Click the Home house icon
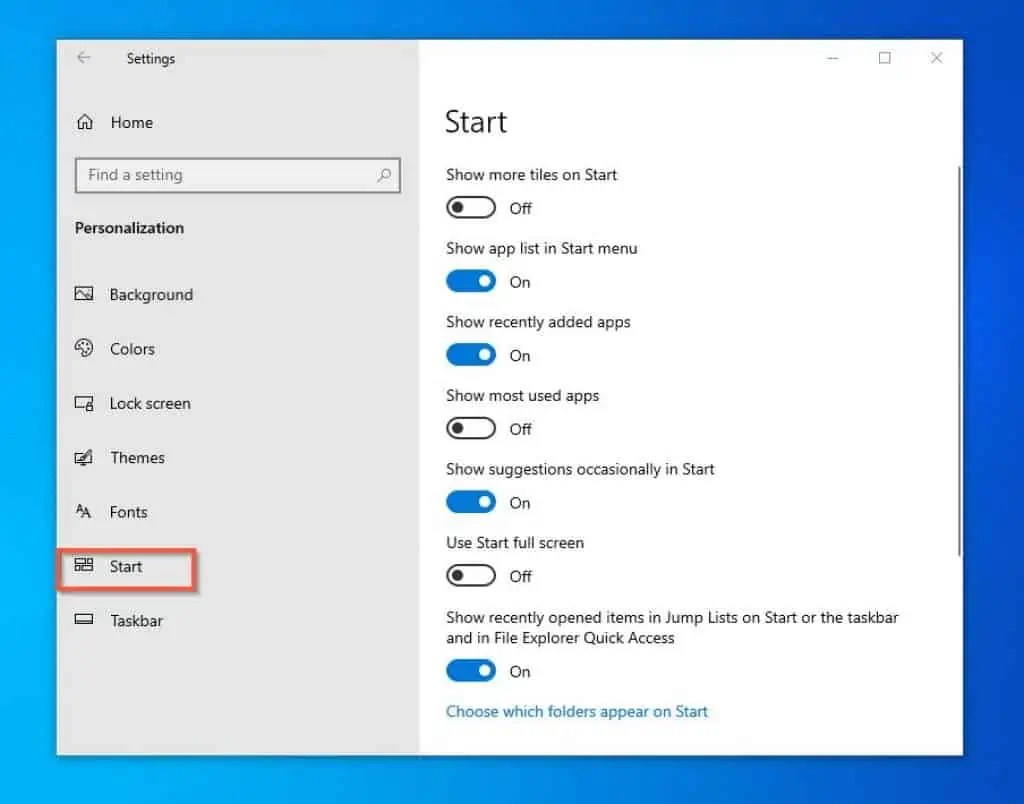The width and height of the screenshot is (1024, 804). click(x=84, y=121)
